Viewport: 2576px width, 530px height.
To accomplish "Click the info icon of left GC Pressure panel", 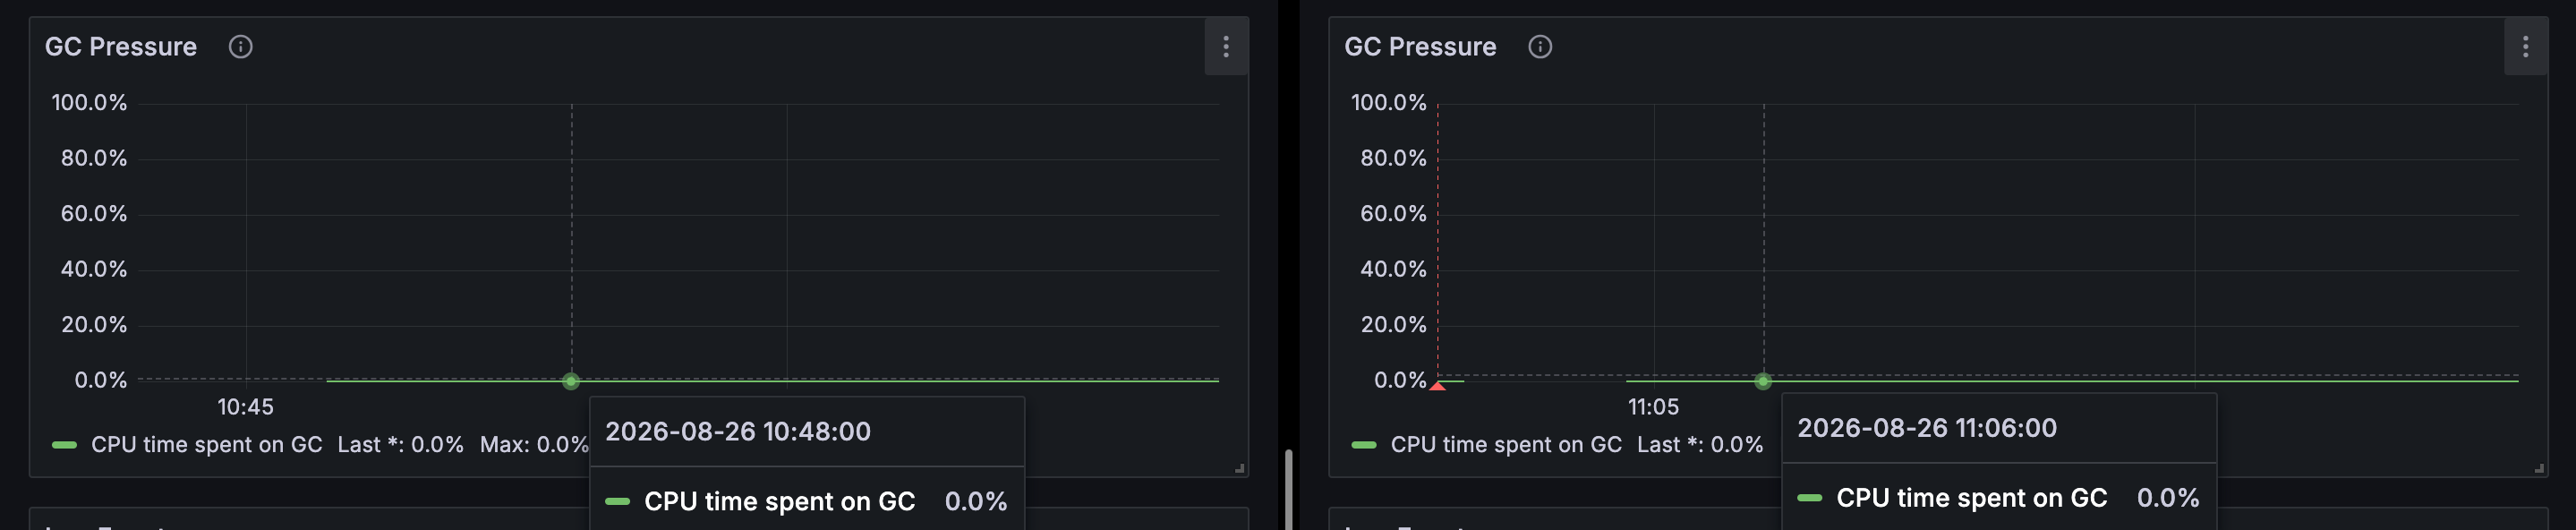I will tap(240, 47).
